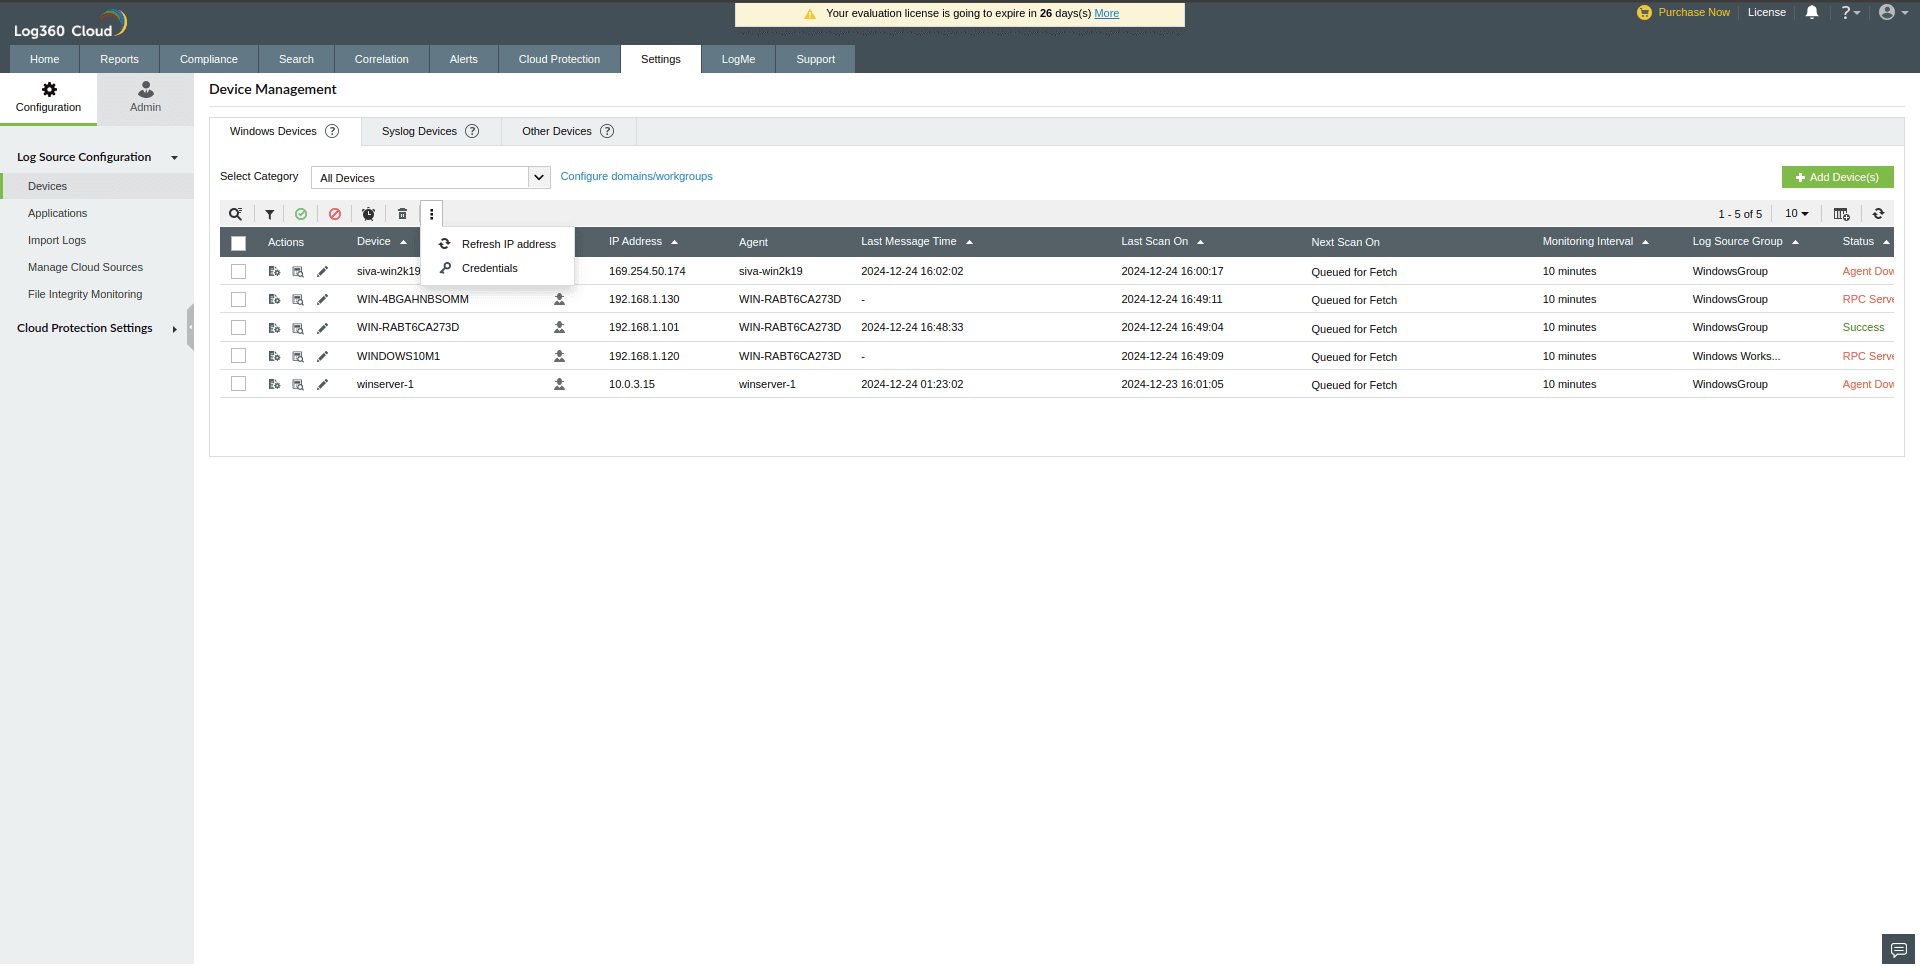Expand the page size dropdown showing 10
The width and height of the screenshot is (1920, 966).
[x=1796, y=213]
